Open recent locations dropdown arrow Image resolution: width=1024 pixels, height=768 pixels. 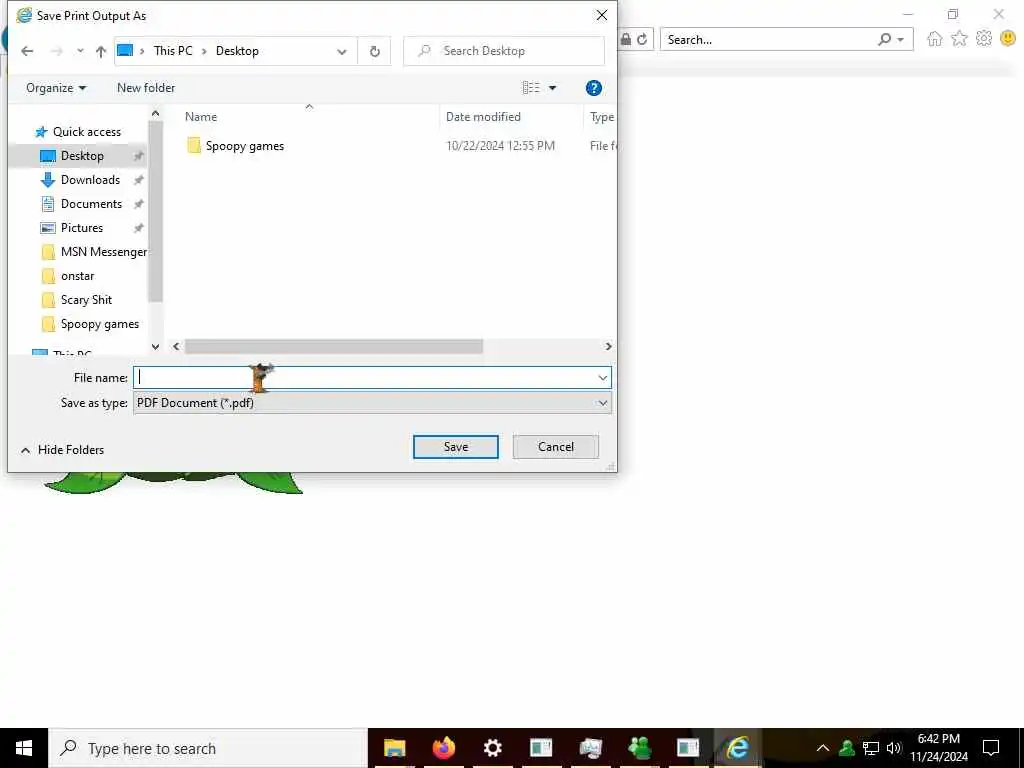pos(80,51)
